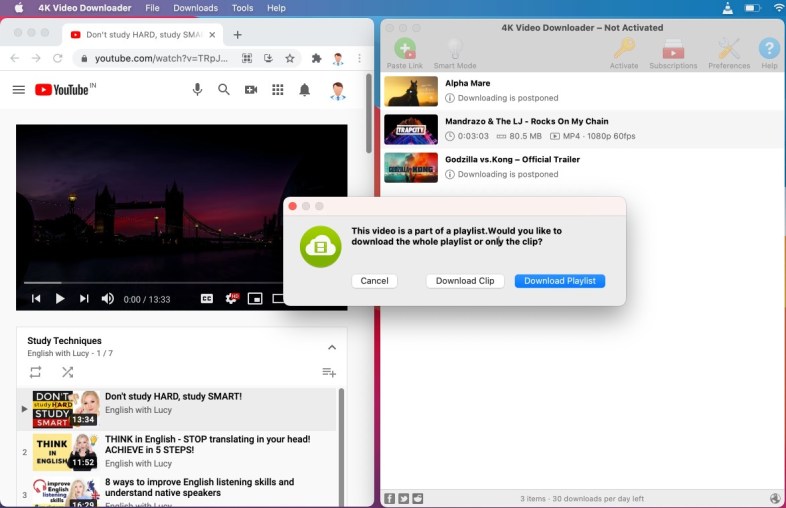Click the YouTube search magnifier icon
Viewport: 786px width, 508px height.
224,90
